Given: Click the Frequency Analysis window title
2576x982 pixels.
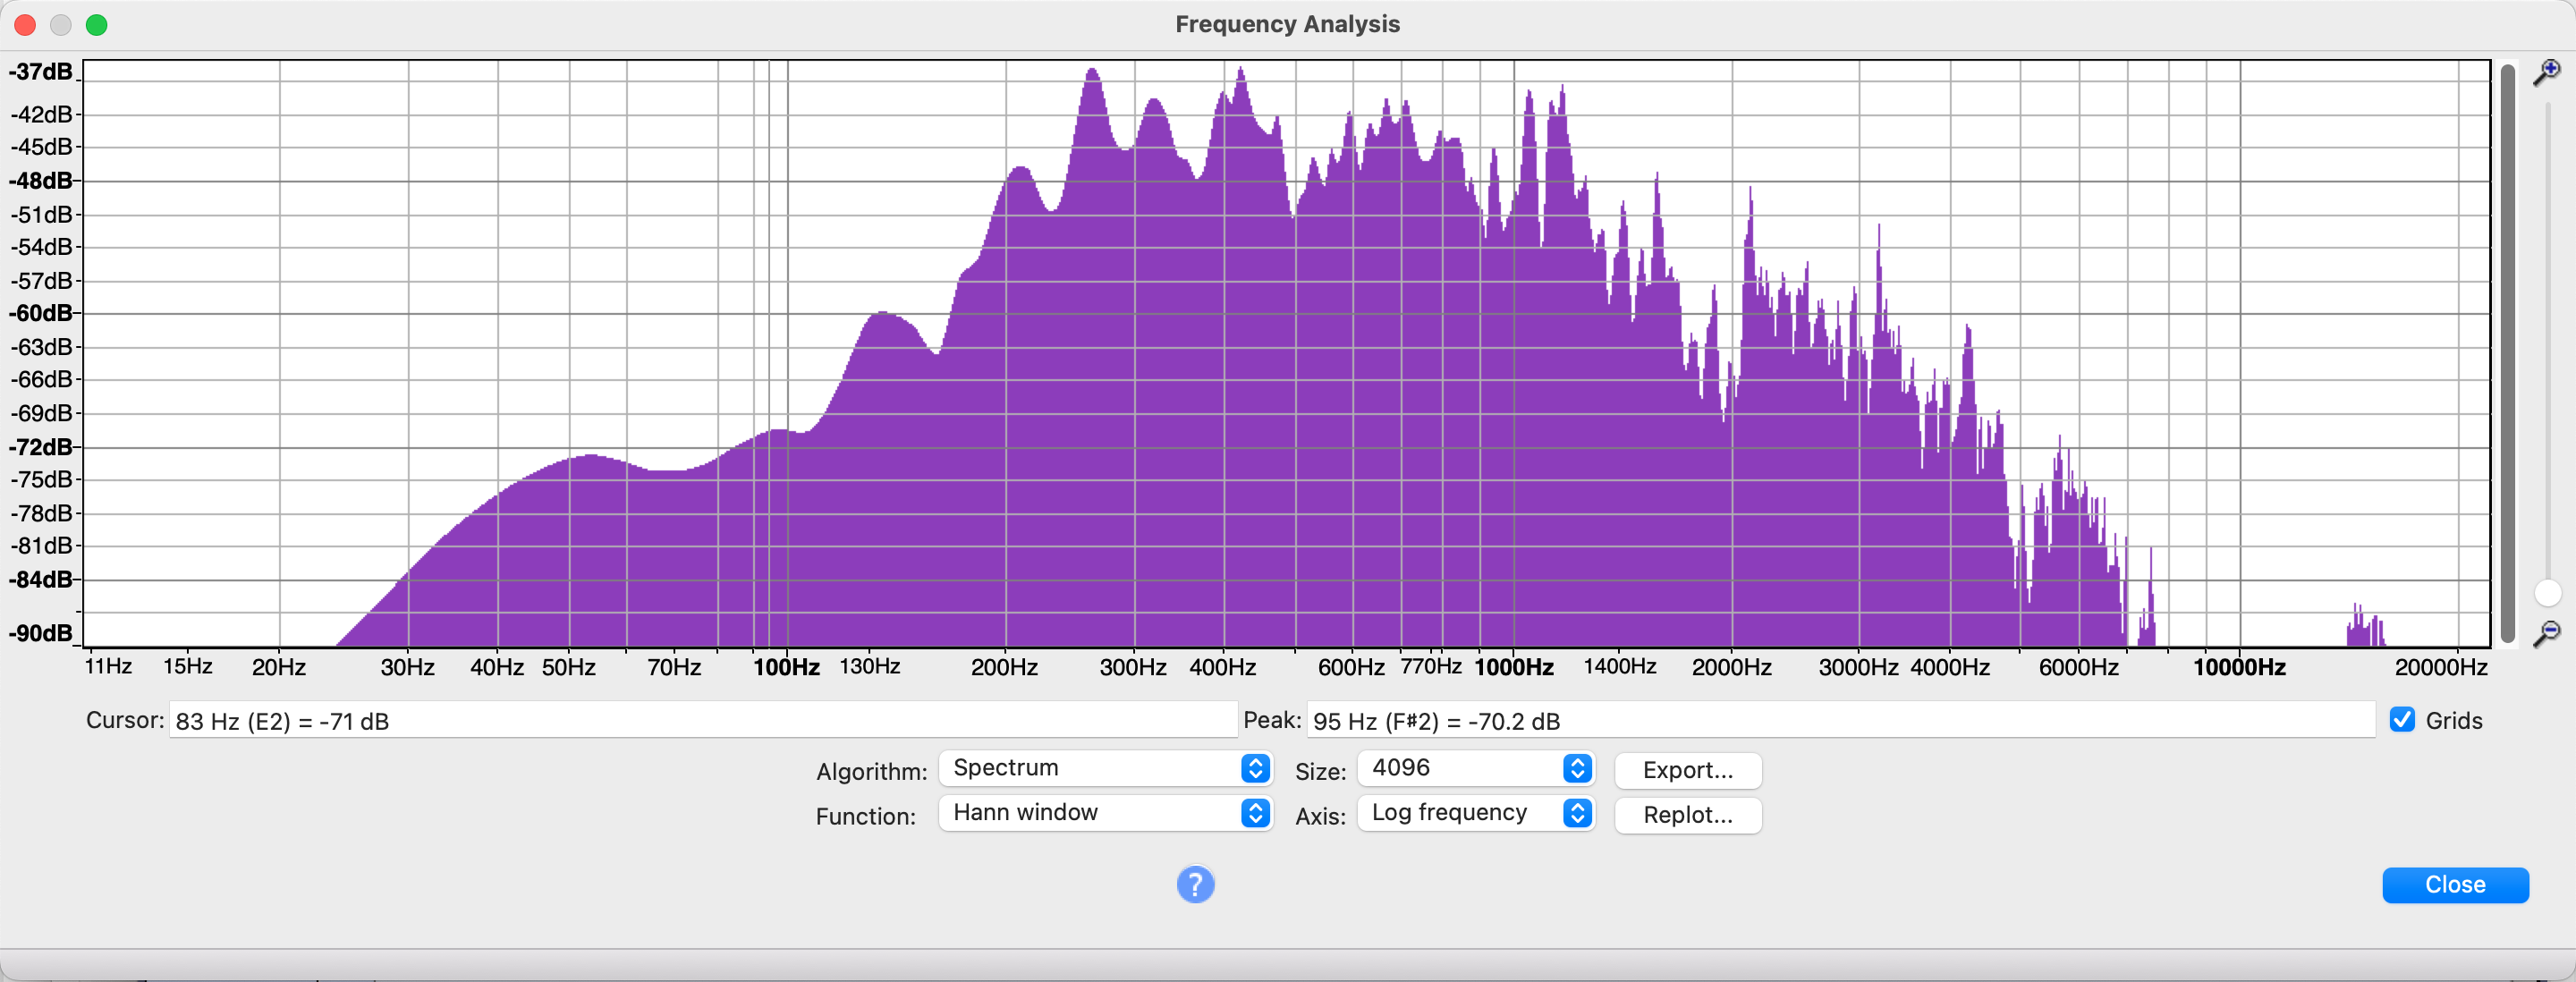Looking at the screenshot, I should click(x=1287, y=24).
